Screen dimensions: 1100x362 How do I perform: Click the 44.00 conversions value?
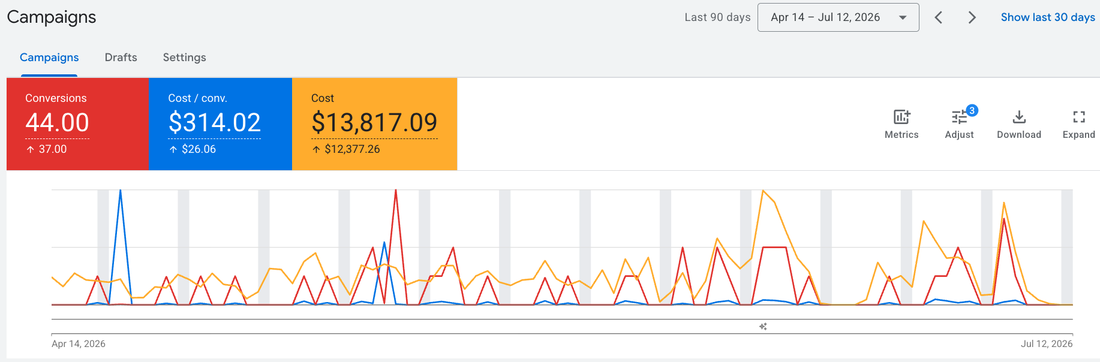click(x=58, y=123)
